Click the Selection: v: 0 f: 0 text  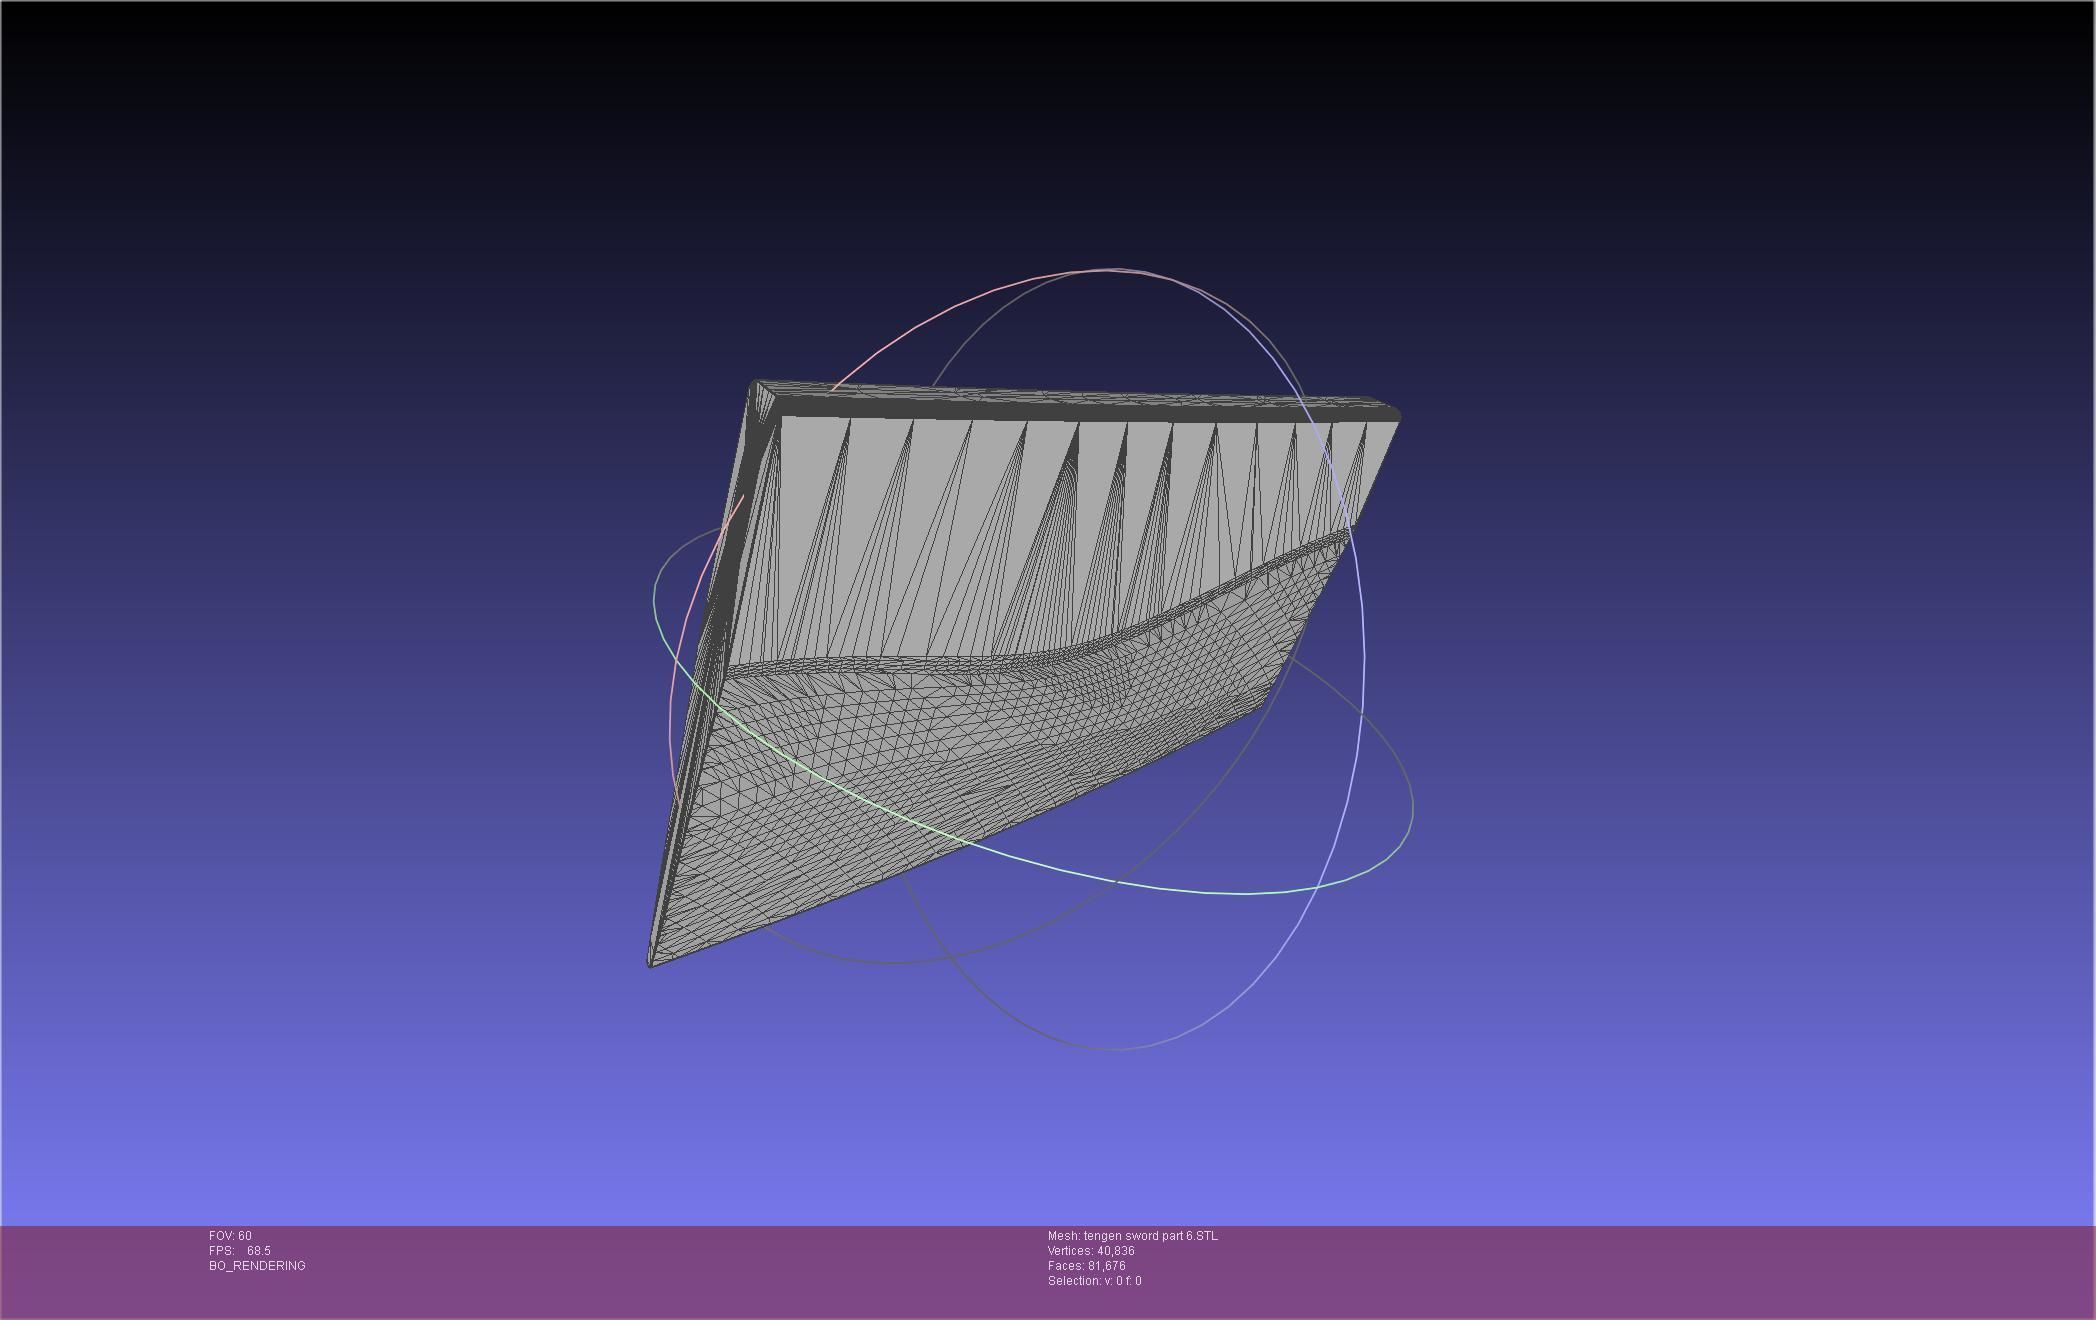click(1094, 1281)
